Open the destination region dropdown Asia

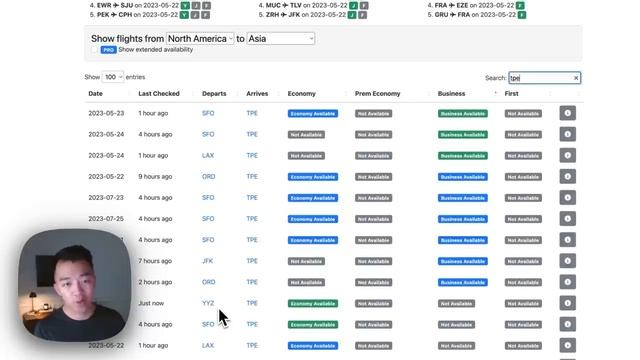point(280,38)
